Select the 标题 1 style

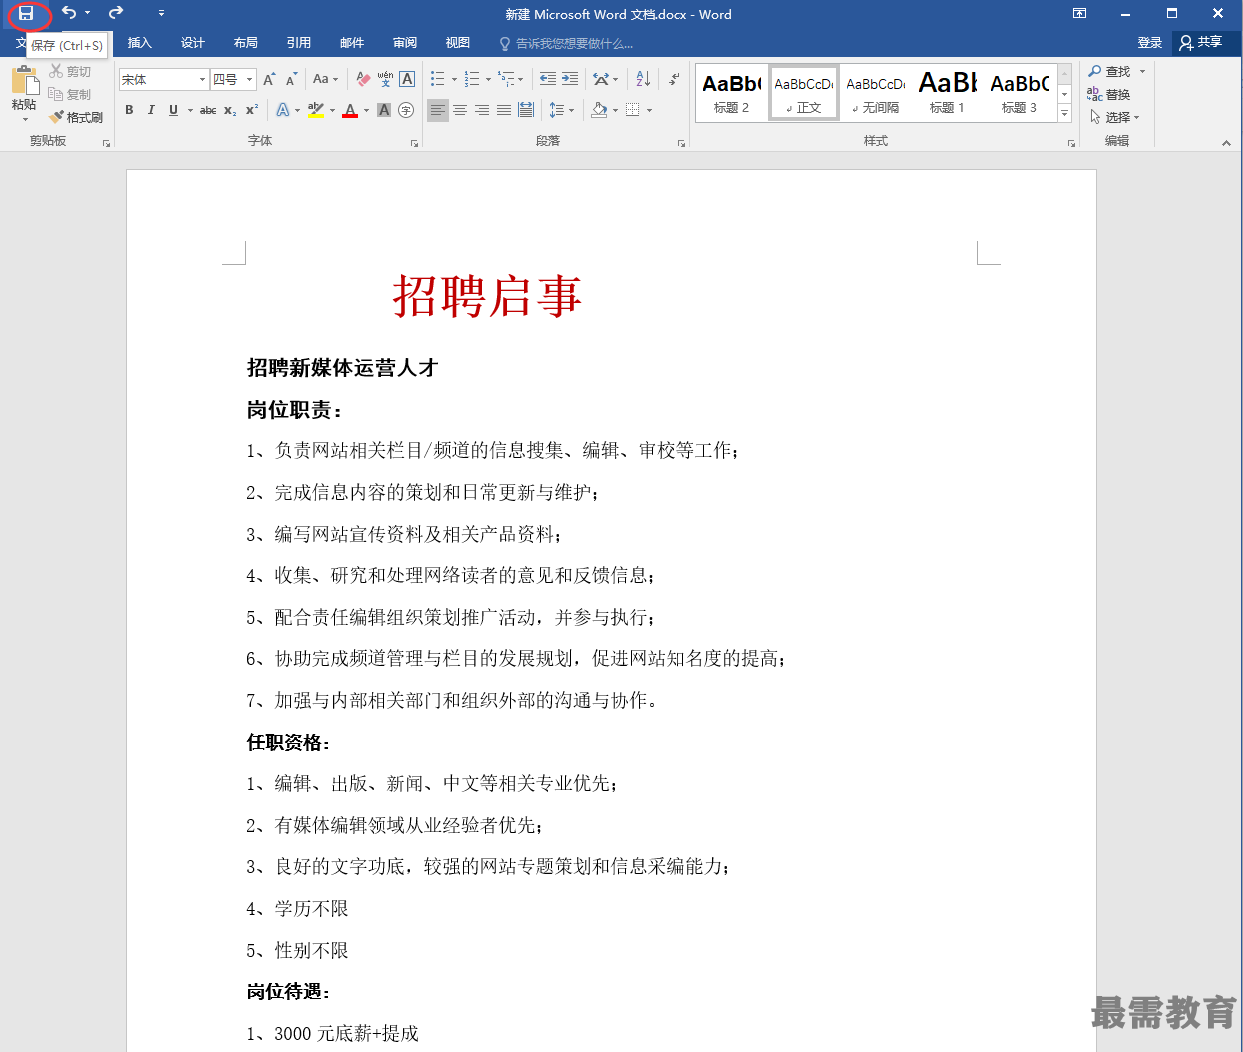point(947,93)
